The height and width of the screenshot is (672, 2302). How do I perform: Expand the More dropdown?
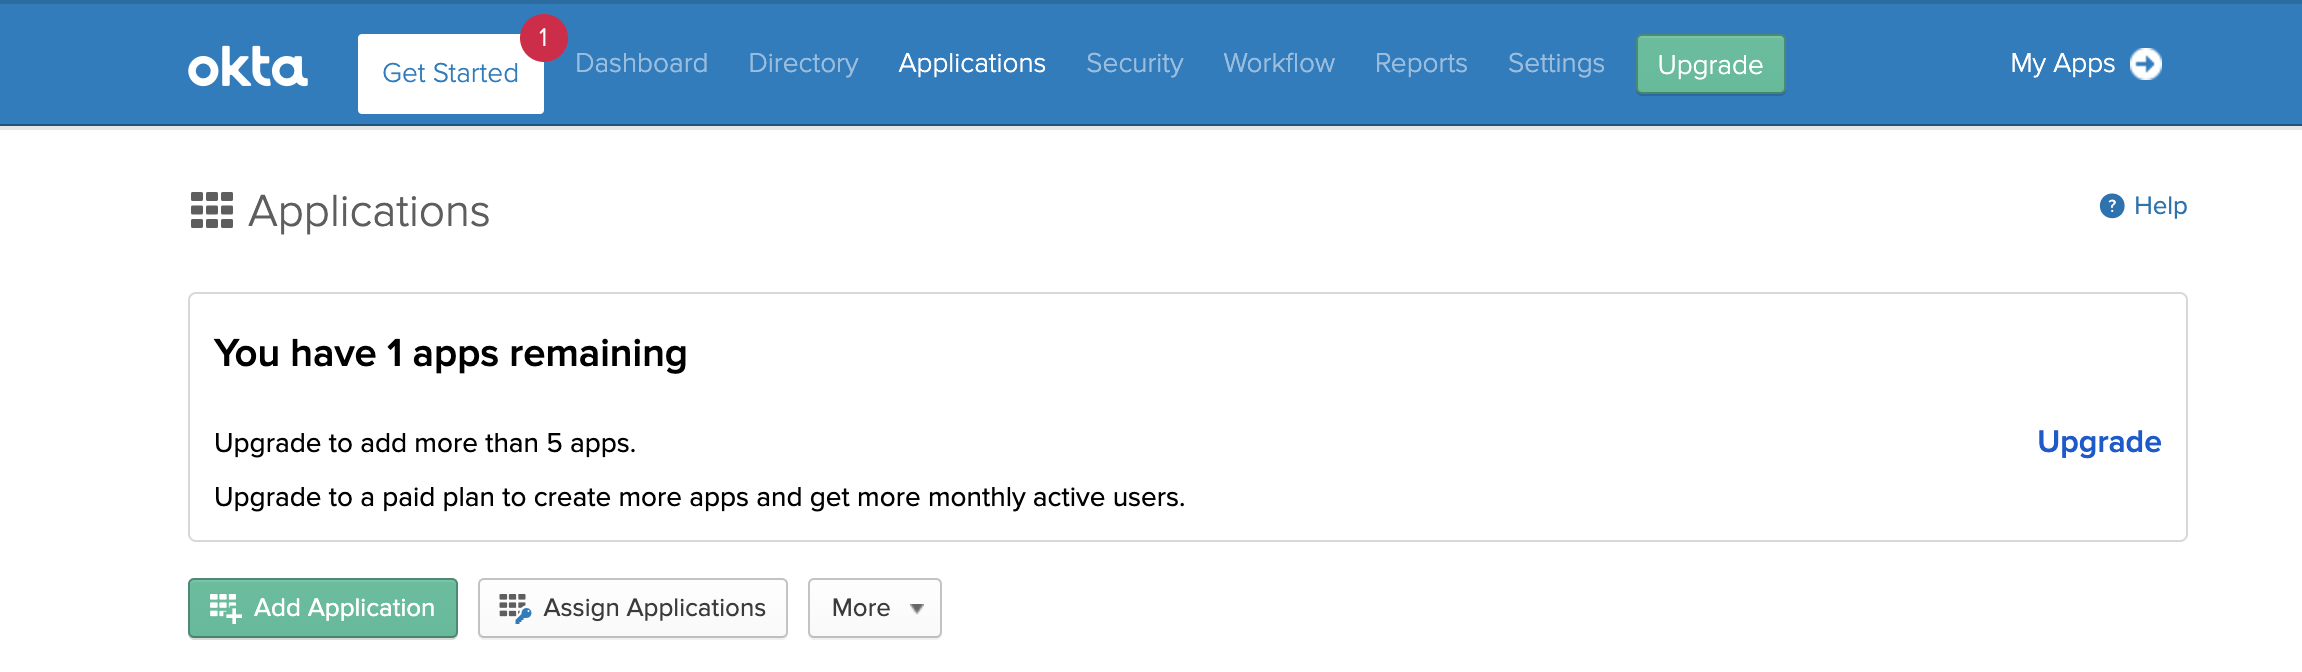(x=875, y=608)
